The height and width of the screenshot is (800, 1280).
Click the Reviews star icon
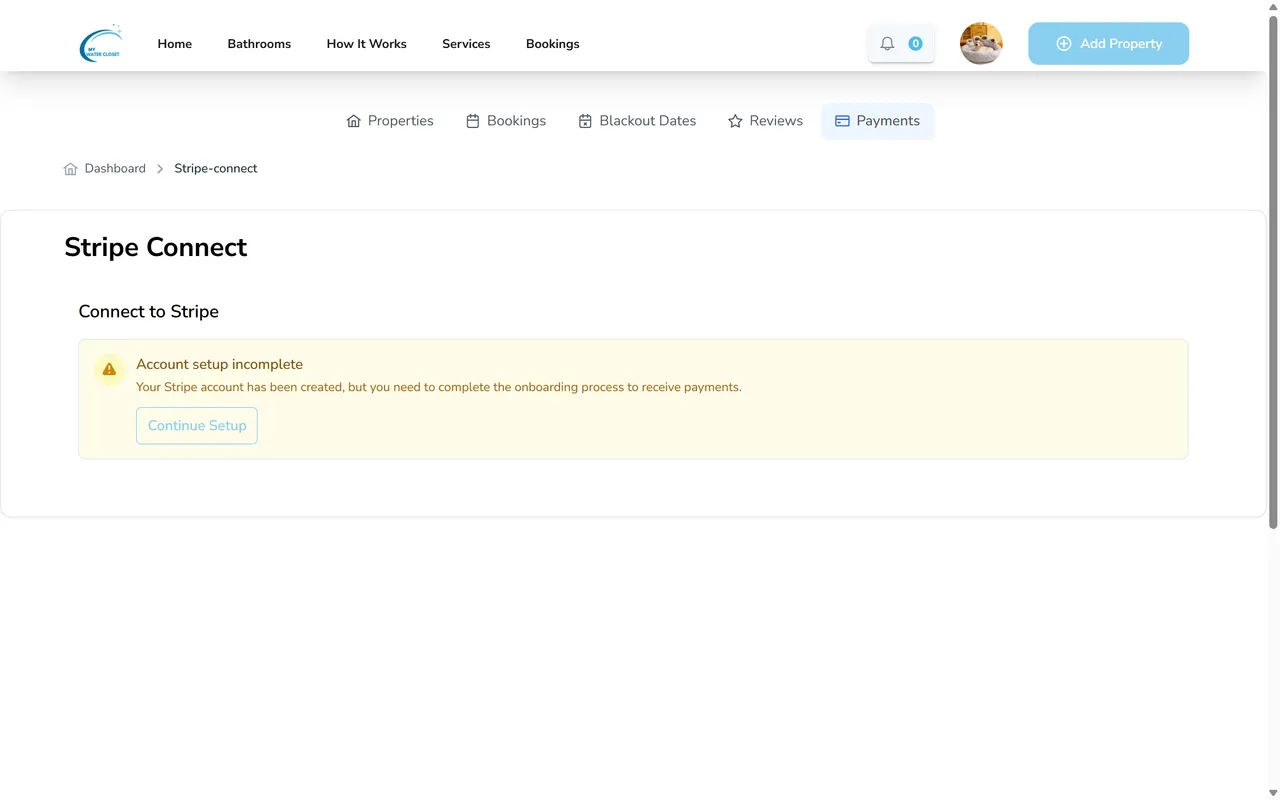pos(735,120)
